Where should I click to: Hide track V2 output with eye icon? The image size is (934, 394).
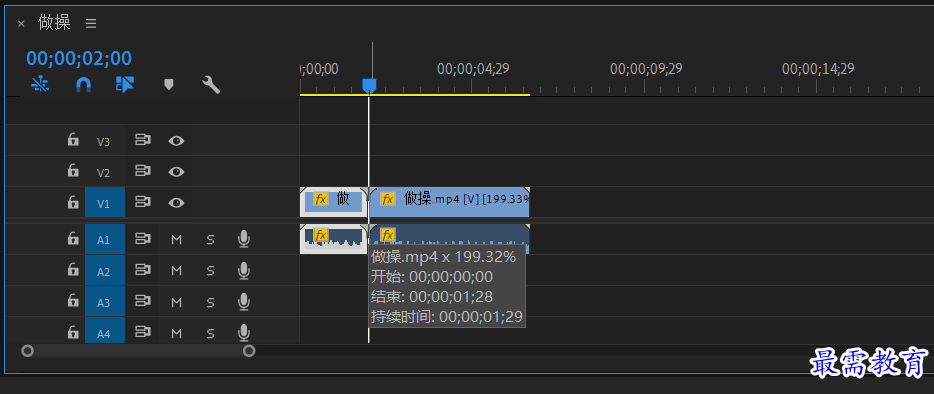[x=176, y=172]
